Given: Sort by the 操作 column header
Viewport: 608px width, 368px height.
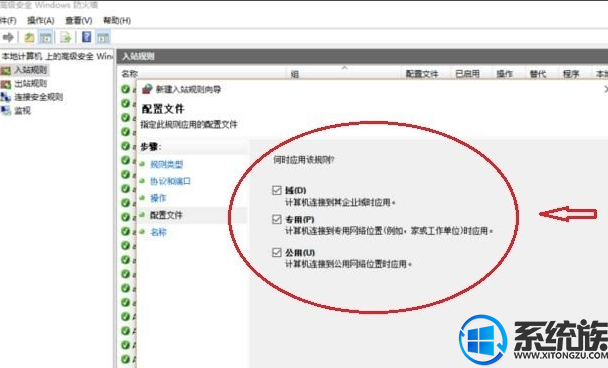Looking at the screenshot, I should [504, 74].
